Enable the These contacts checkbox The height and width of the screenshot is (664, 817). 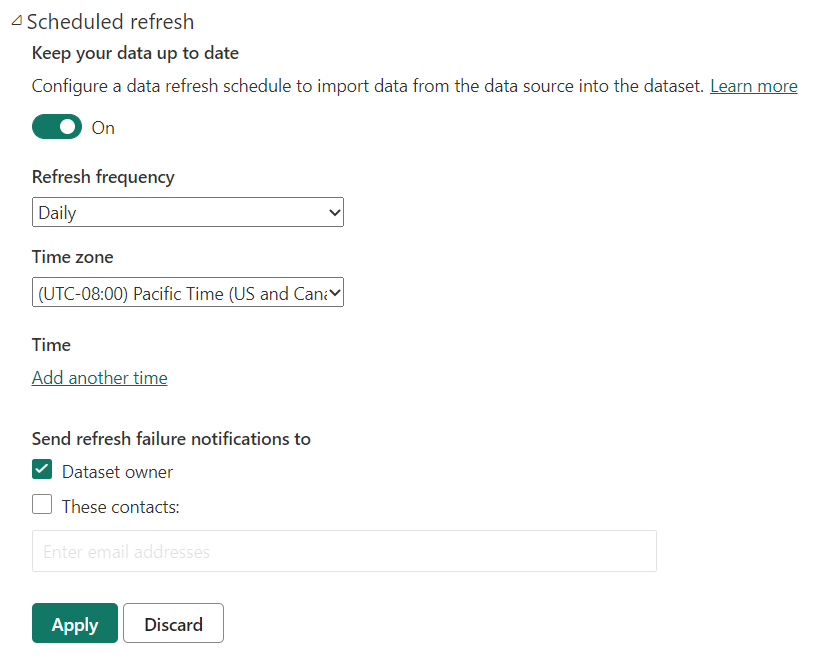(42, 505)
